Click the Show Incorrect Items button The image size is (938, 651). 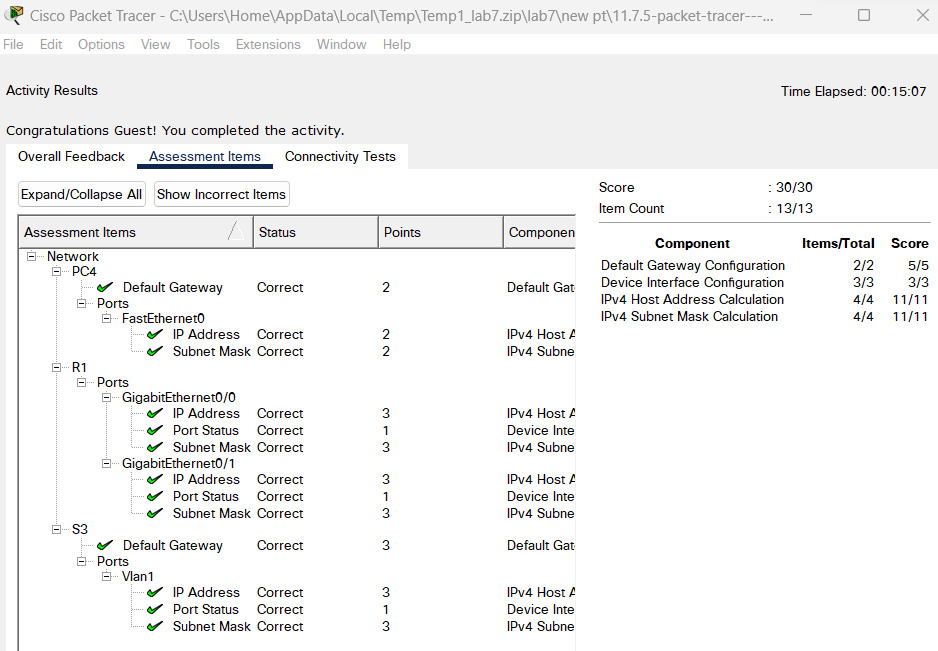tap(221, 194)
